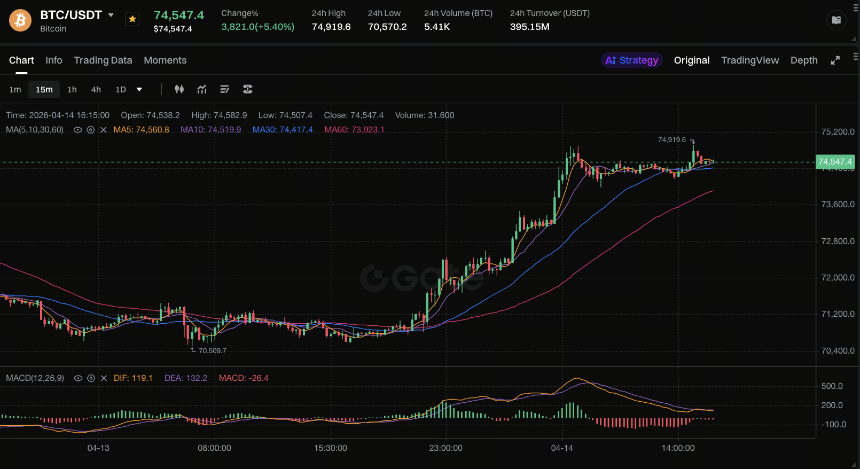Viewport: 860px width, 469px height.
Task: Switch to the Chart tab
Action: pos(21,60)
